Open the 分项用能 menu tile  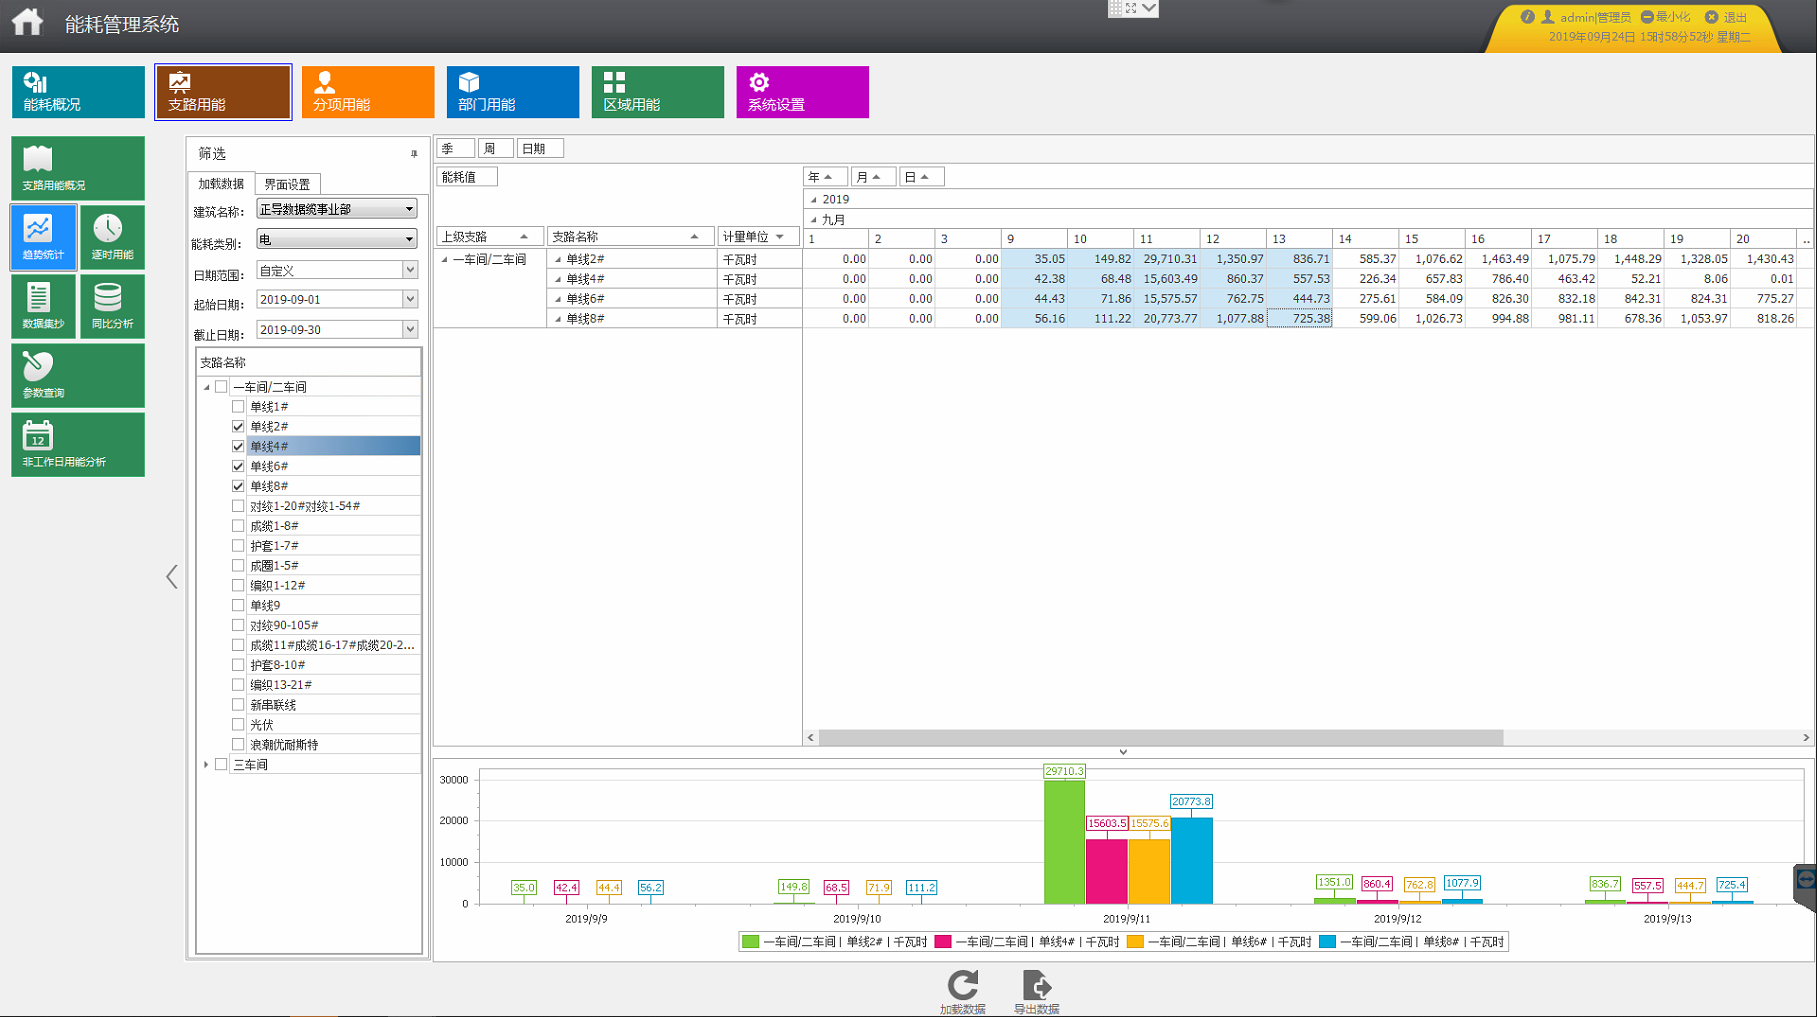tap(367, 92)
